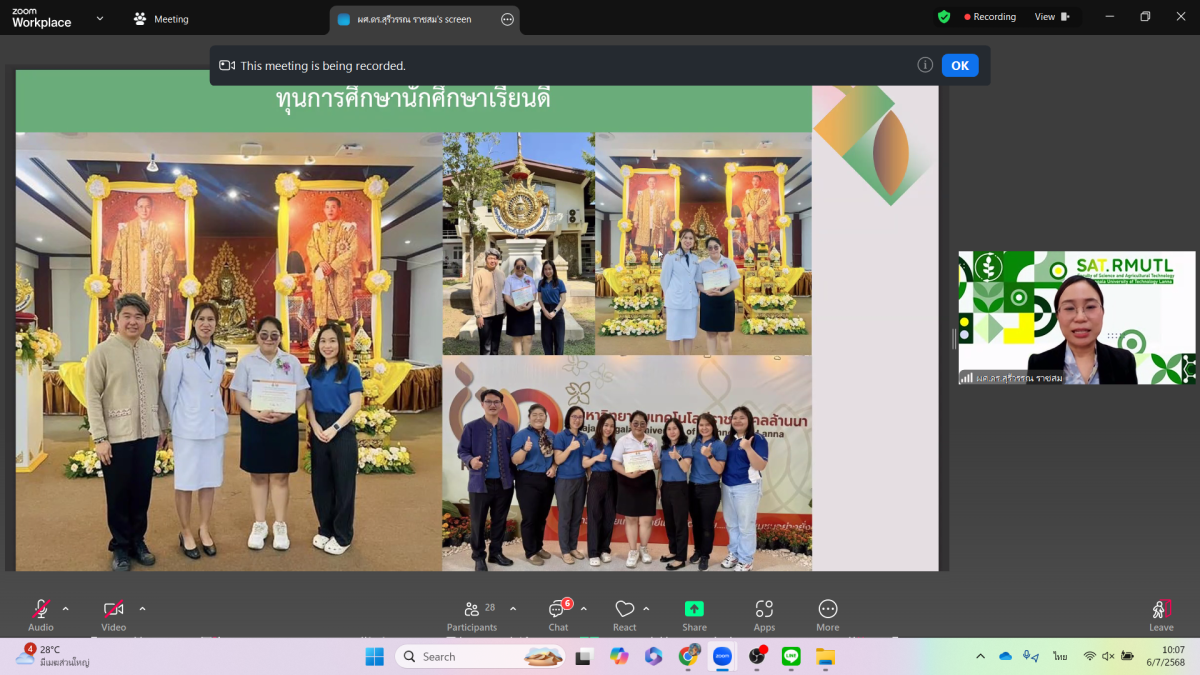
Task: Open the More options menu
Action: [827, 615]
